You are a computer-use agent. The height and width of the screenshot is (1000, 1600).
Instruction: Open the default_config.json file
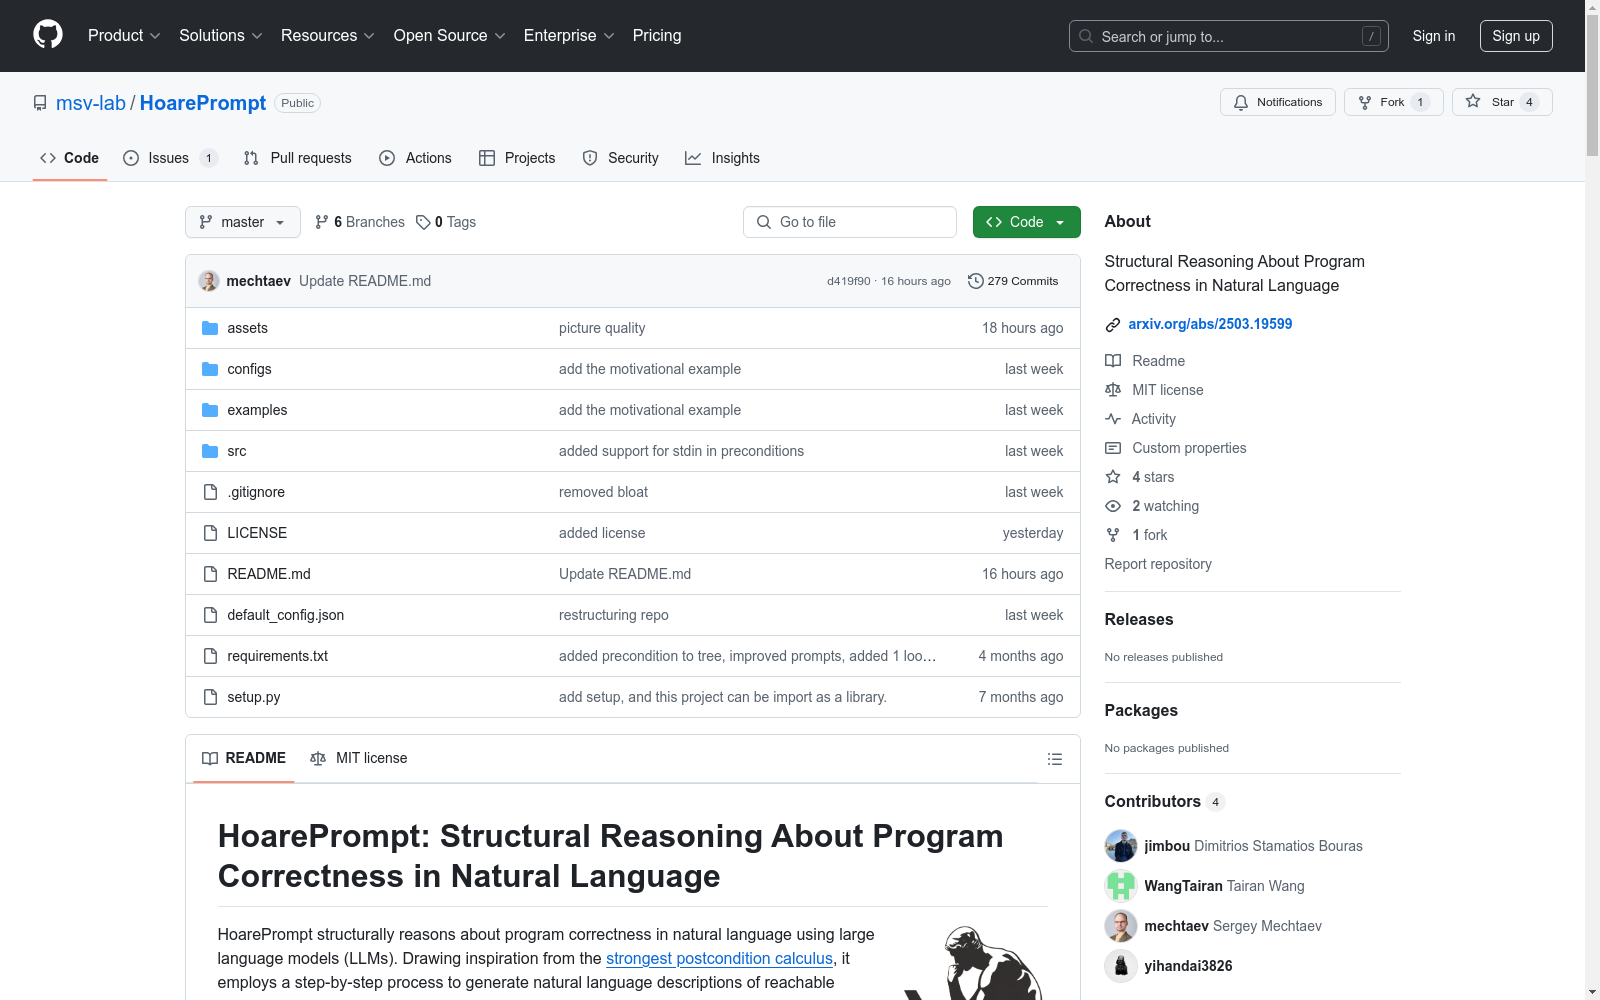[x=285, y=615]
